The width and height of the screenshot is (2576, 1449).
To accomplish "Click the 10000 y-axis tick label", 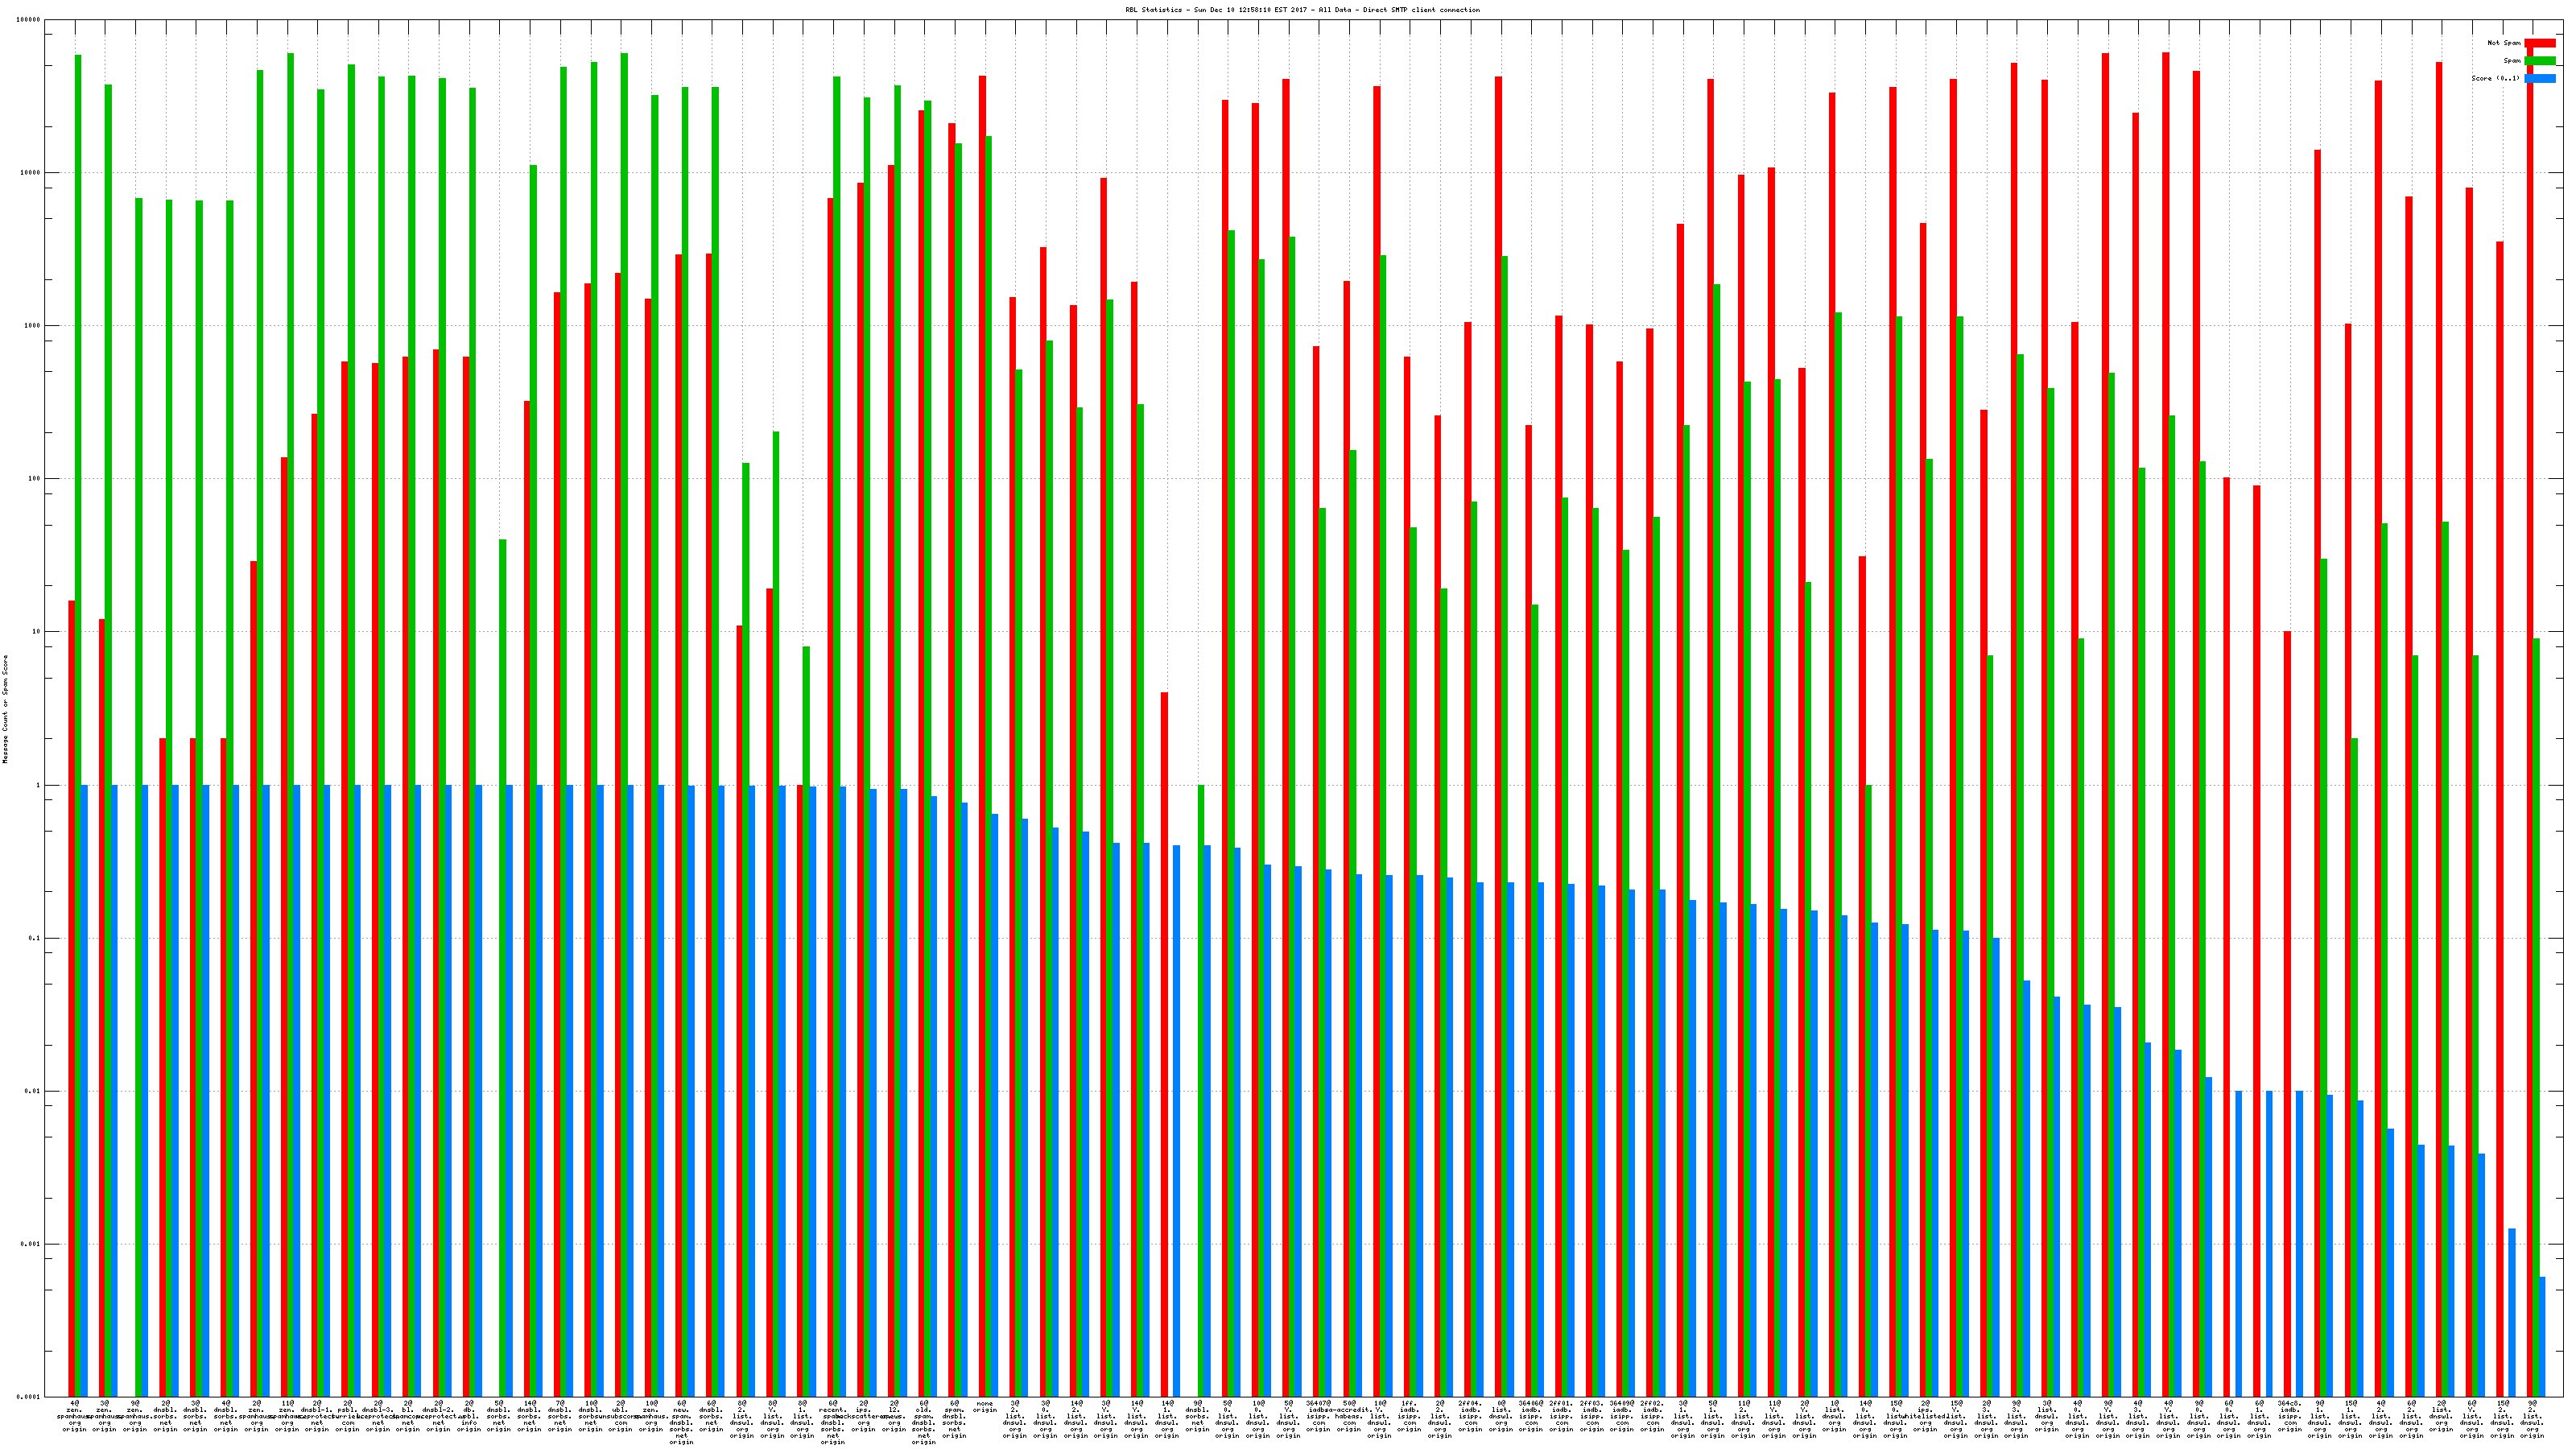I will pyautogui.click(x=31, y=173).
